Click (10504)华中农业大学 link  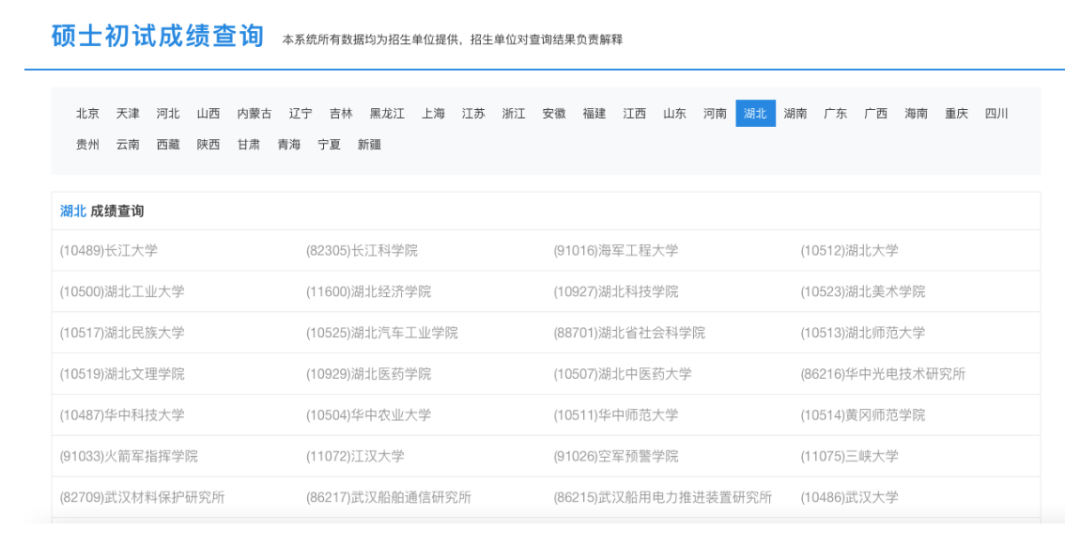[x=368, y=415]
